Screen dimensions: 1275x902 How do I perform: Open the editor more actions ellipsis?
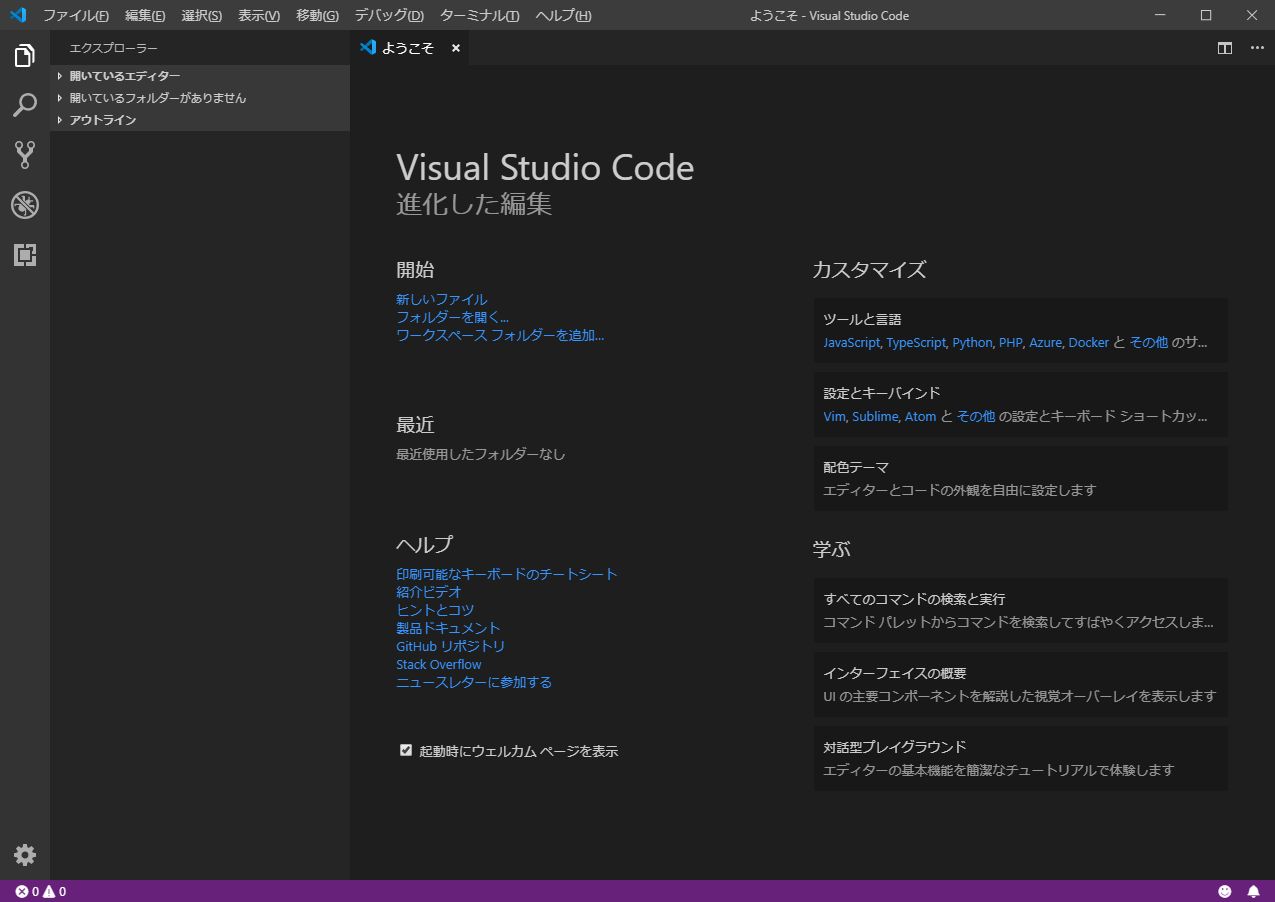(x=1257, y=48)
